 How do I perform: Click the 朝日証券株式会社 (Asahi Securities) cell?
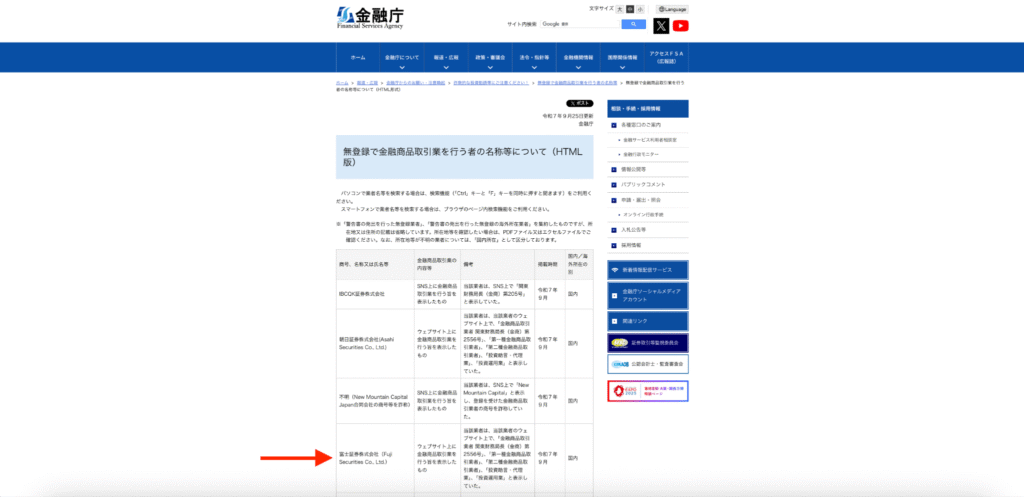[375, 344]
